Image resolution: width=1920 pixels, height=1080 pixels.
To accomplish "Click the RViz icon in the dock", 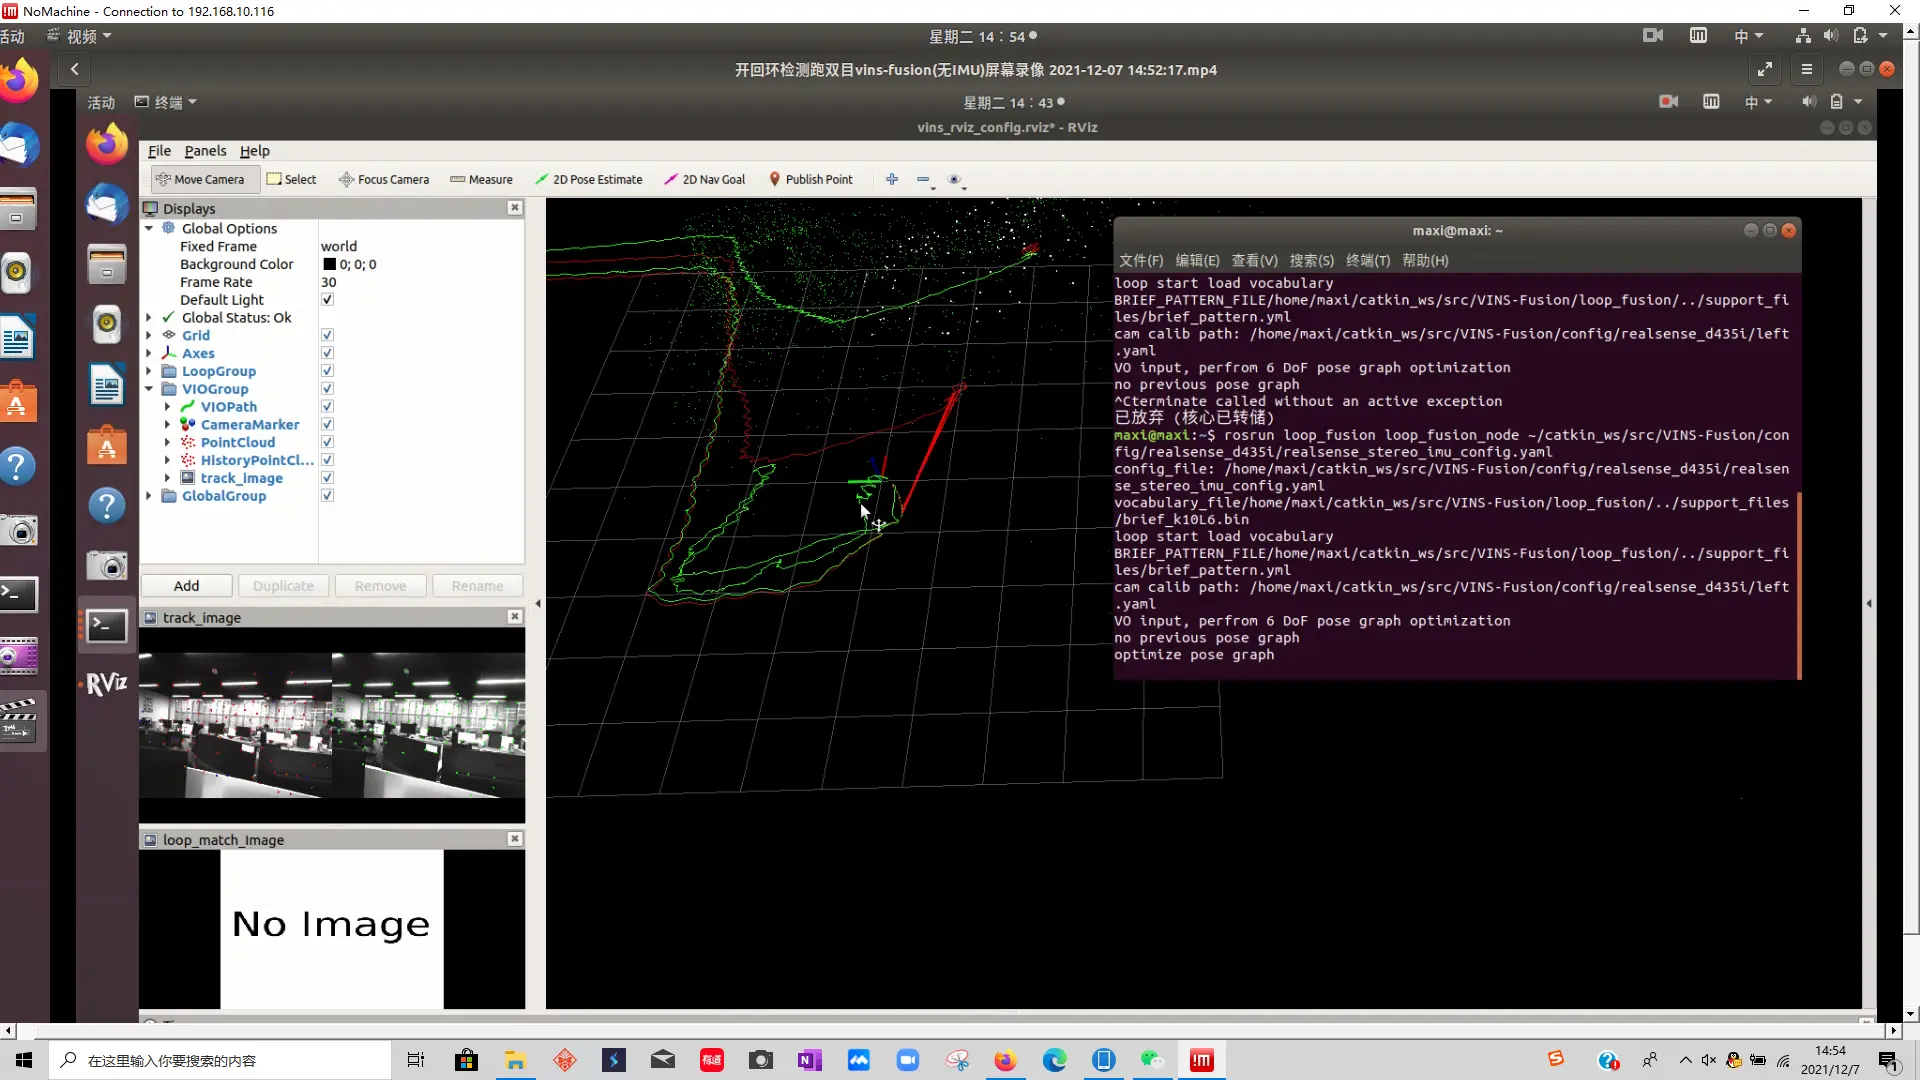I will pyautogui.click(x=106, y=684).
